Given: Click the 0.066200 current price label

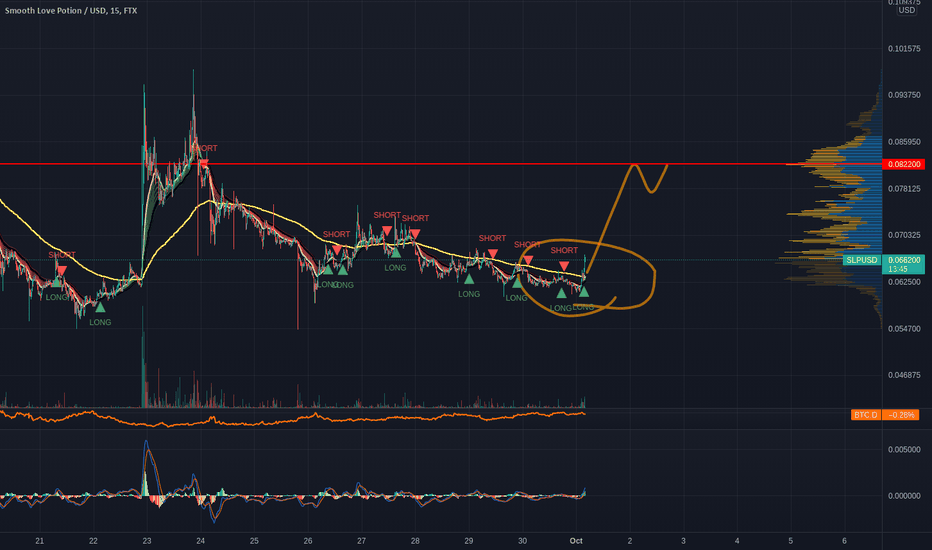Looking at the screenshot, I should (904, 260).
